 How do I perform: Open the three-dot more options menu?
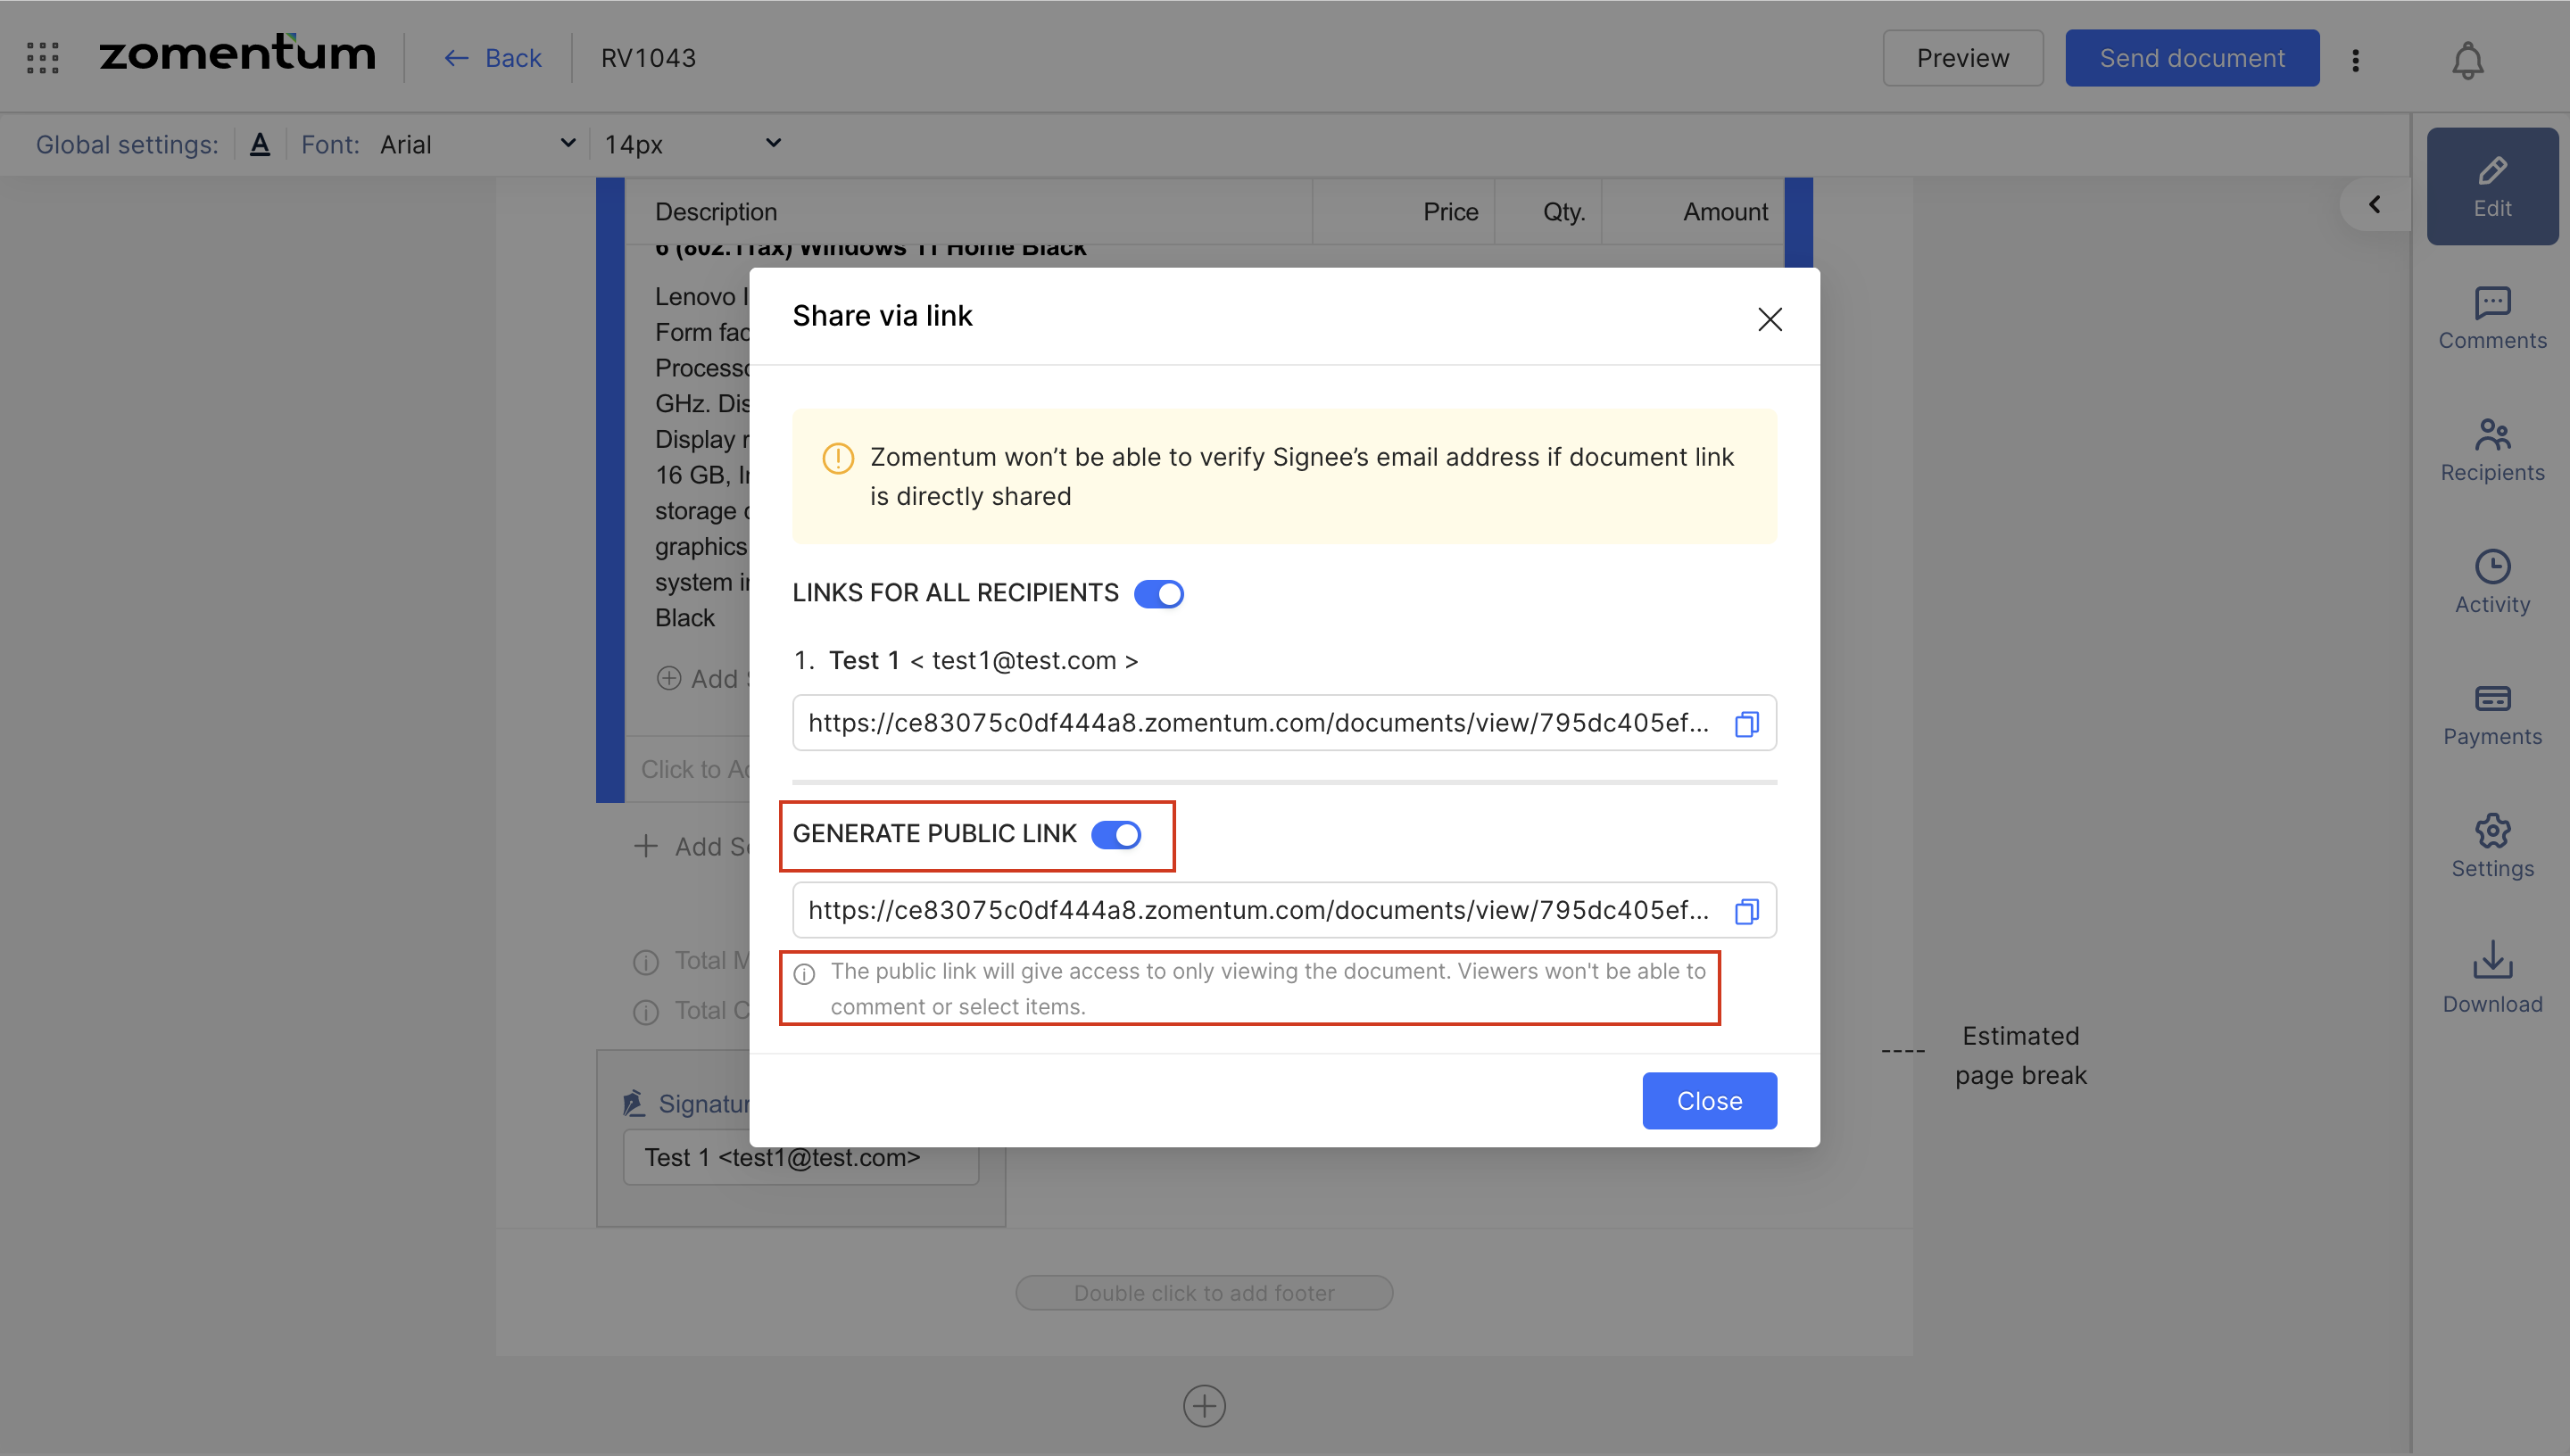point(2355,60)
